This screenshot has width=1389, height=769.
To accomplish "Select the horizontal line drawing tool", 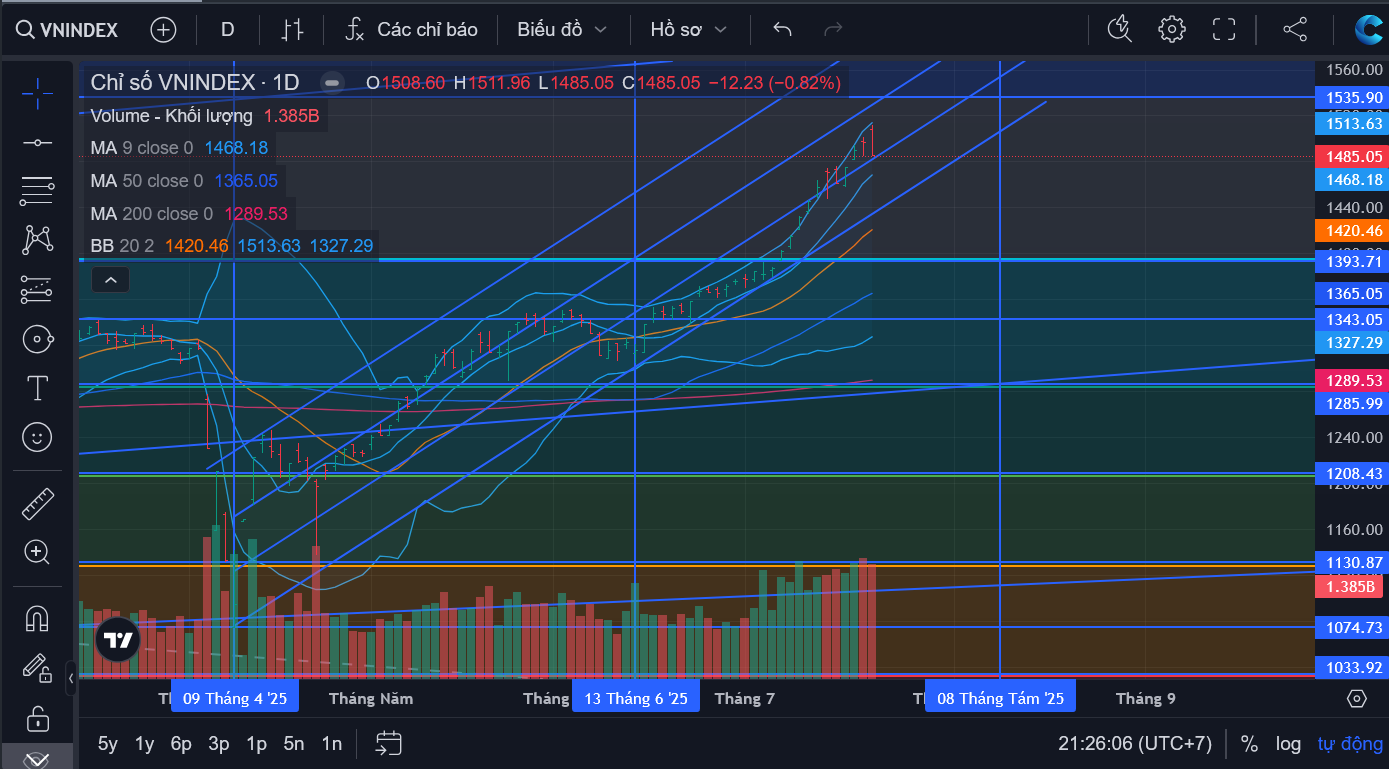I will 37,143.
